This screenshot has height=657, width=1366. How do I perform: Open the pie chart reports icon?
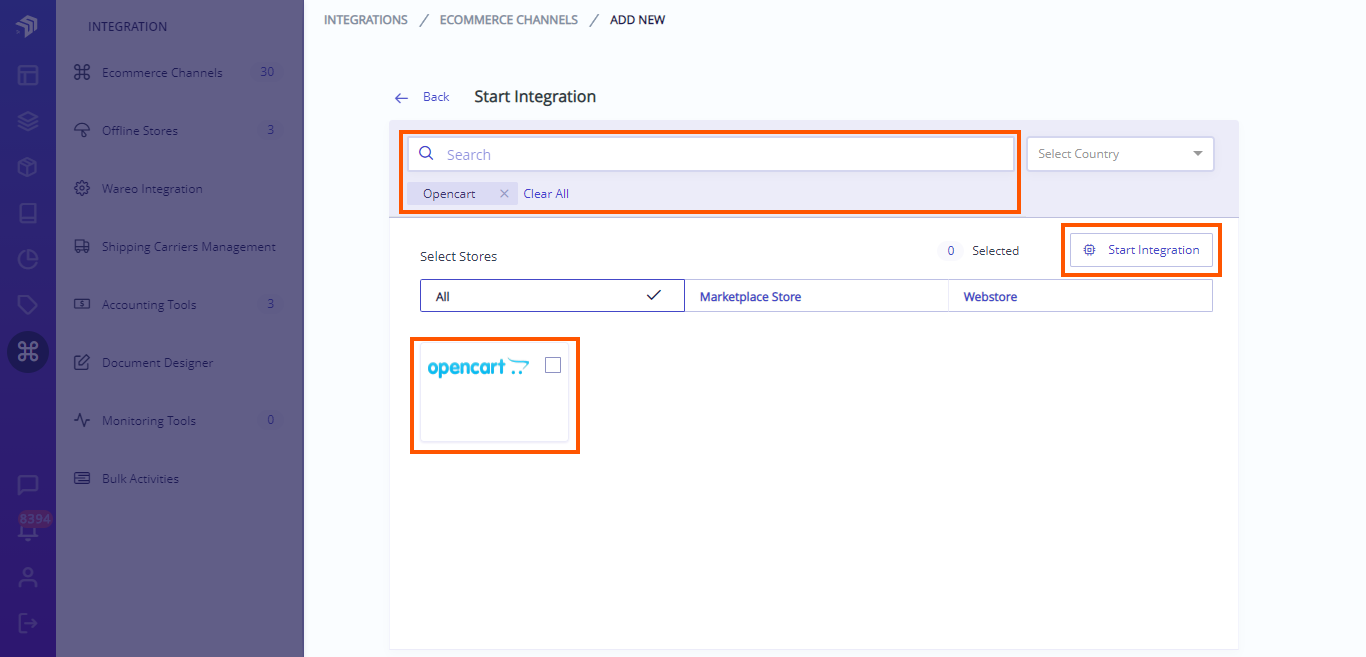tap(27, 259)
